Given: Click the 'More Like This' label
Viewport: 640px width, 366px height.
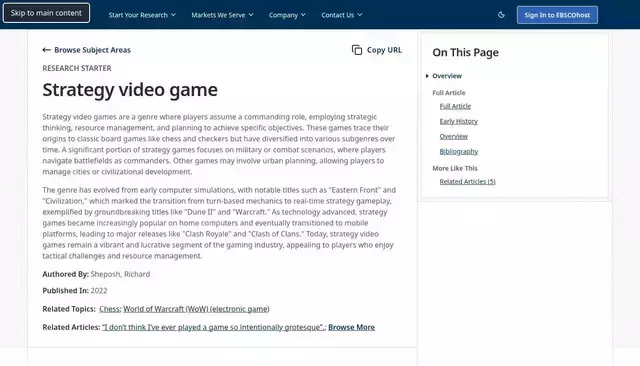Looking at the screenshot, I should (x=455, y=168).
